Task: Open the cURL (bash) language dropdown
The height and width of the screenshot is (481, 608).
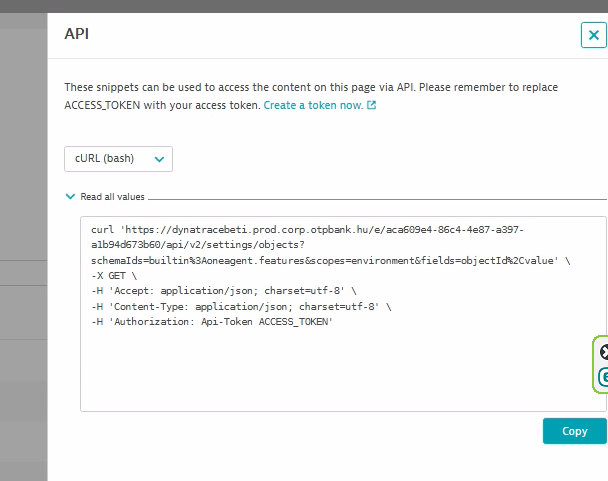Action: [x=118, y=159]
